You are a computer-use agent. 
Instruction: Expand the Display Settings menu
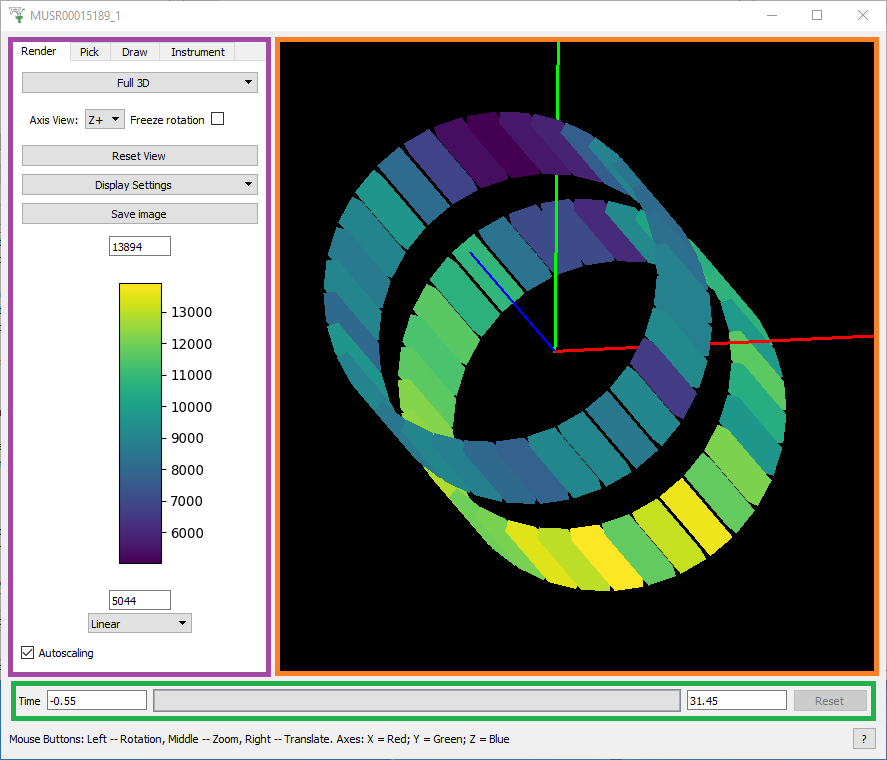click(140, 185)
